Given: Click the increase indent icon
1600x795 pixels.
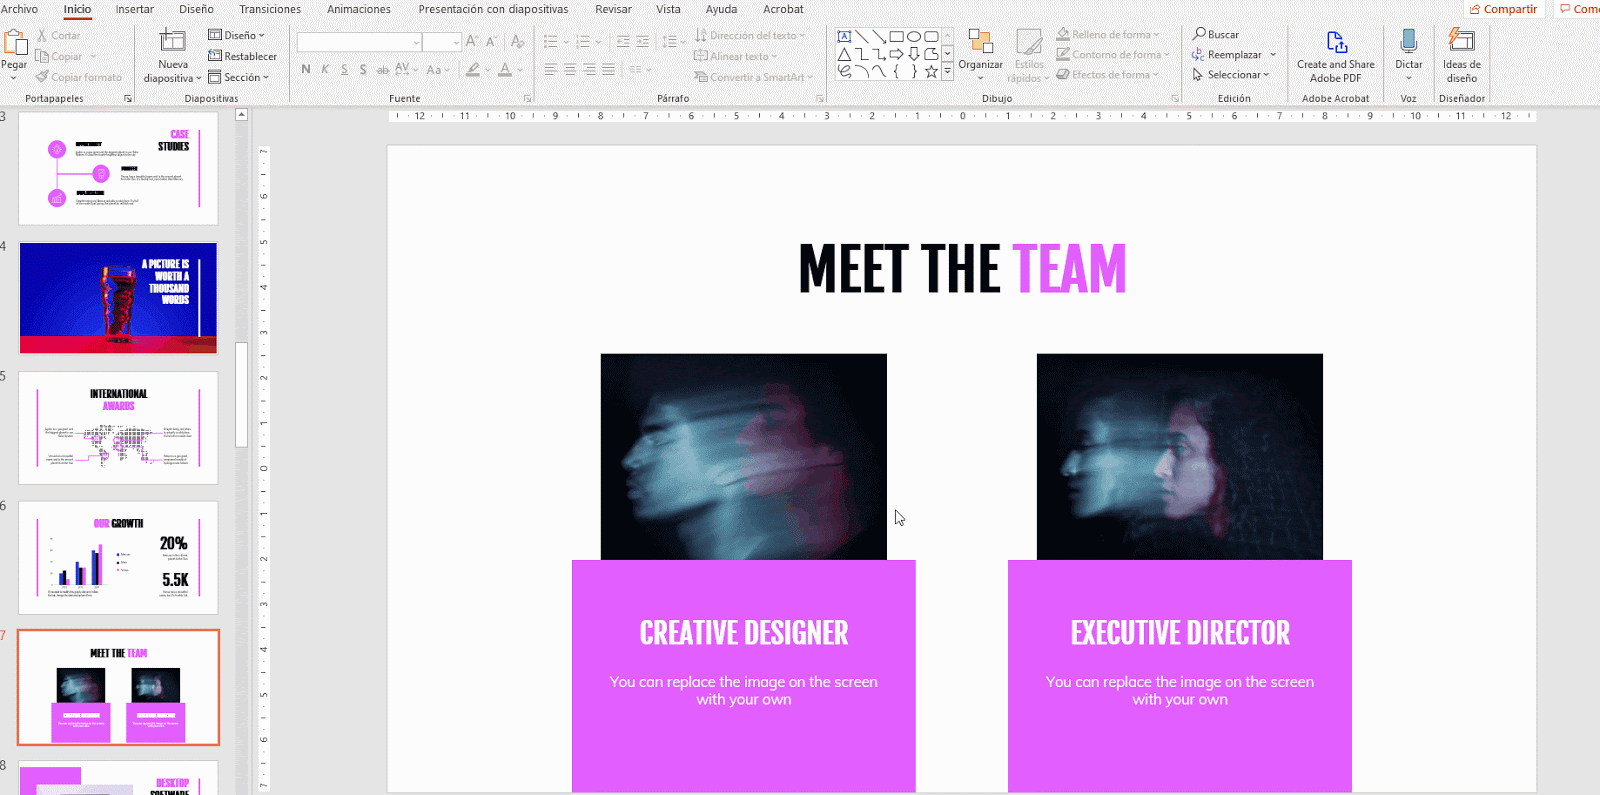Looking at the screenshot, I should point(642,41).
